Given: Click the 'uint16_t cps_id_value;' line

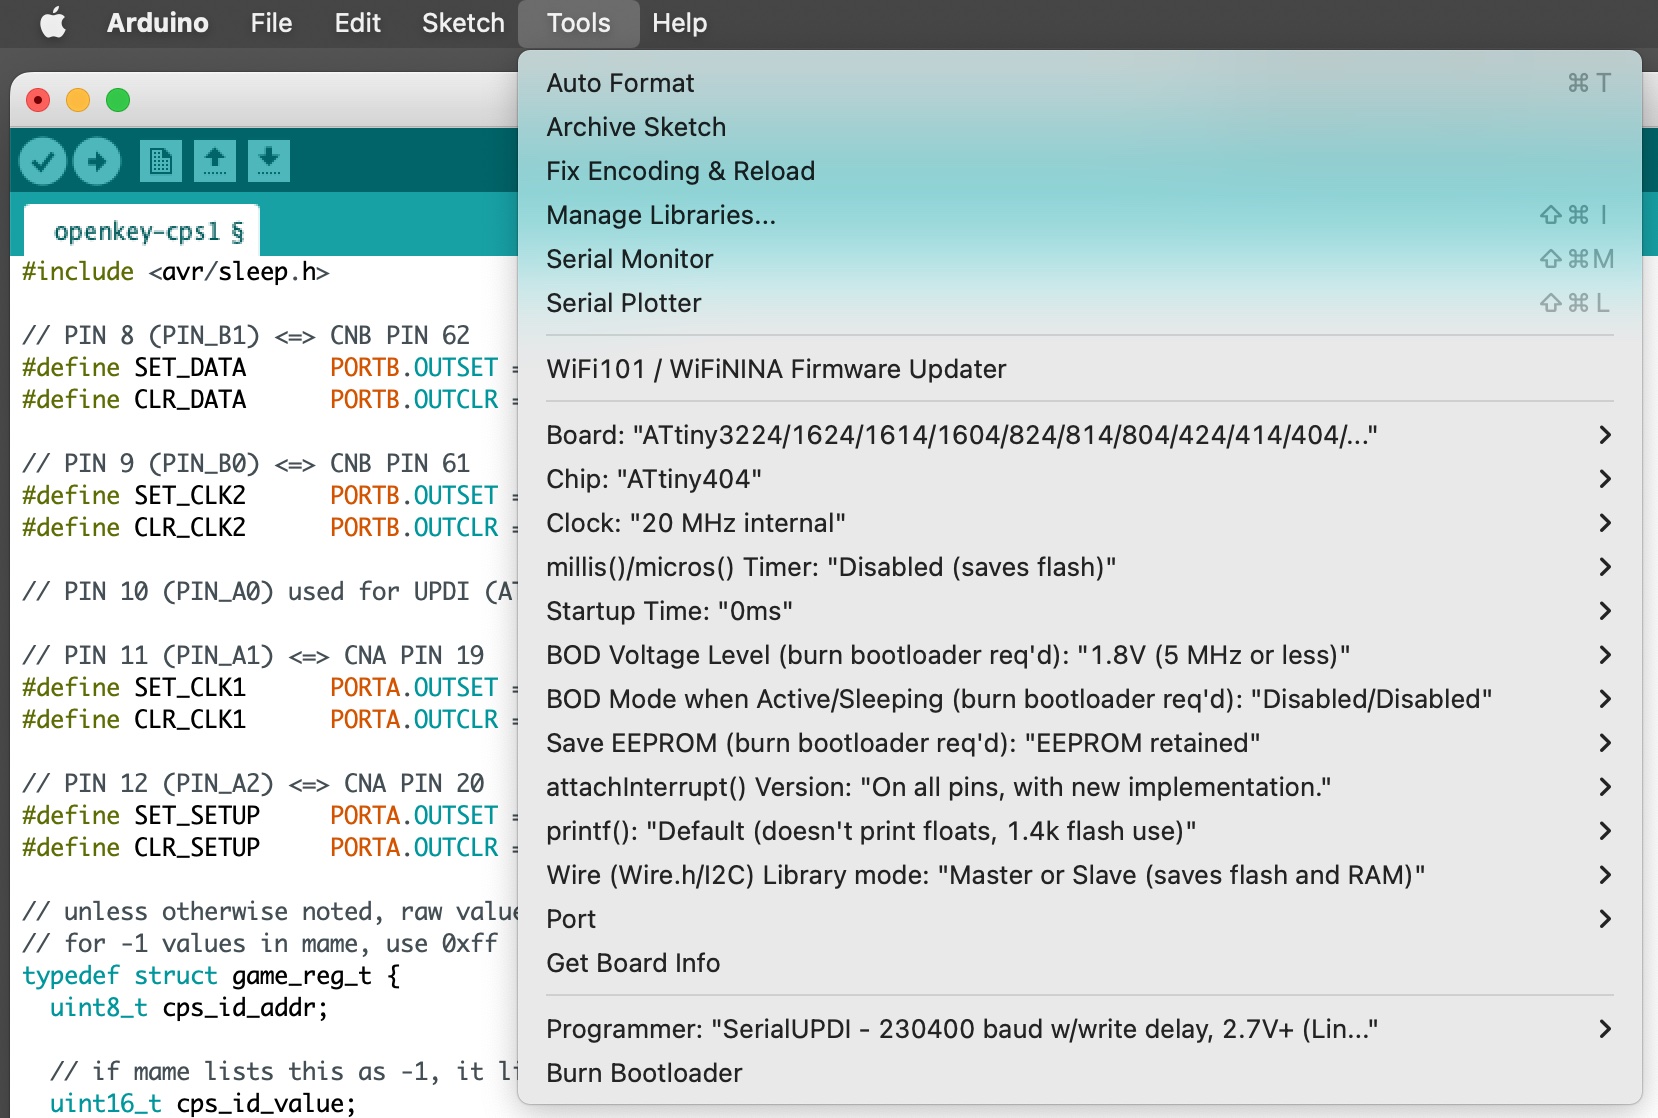Looking at the screenshot, I should pyautogui.click(x=203, y=1104).
